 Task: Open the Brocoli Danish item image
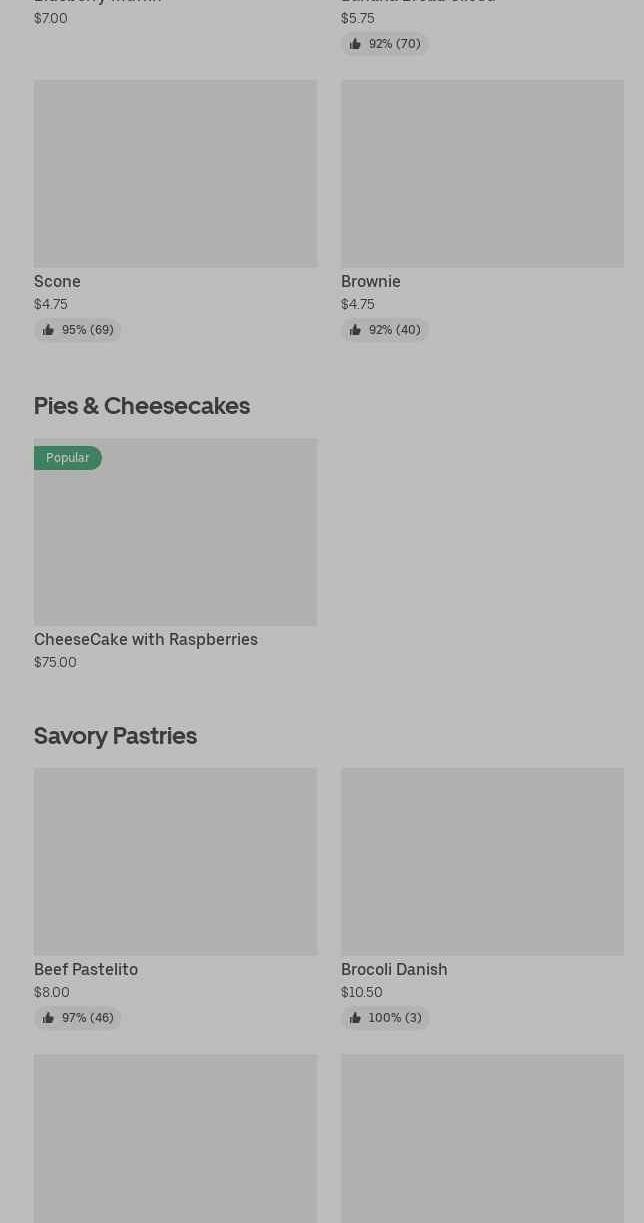[x=482, y=862]
